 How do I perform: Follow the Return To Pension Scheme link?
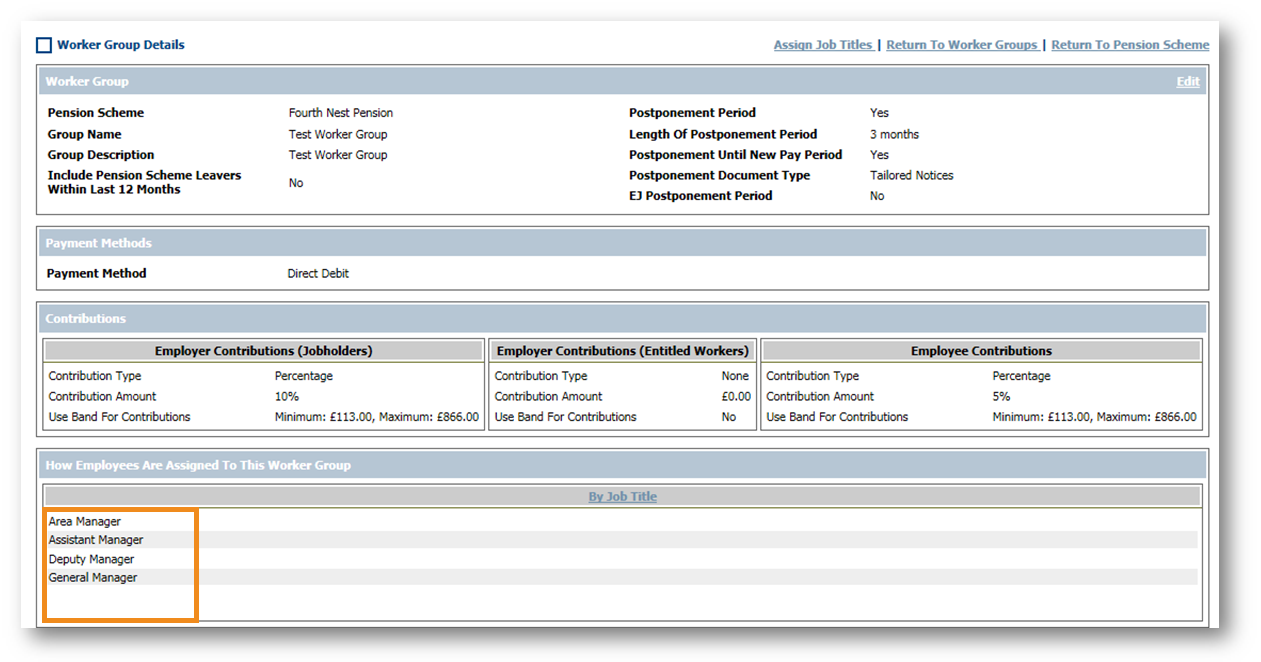pos(1129,45)
